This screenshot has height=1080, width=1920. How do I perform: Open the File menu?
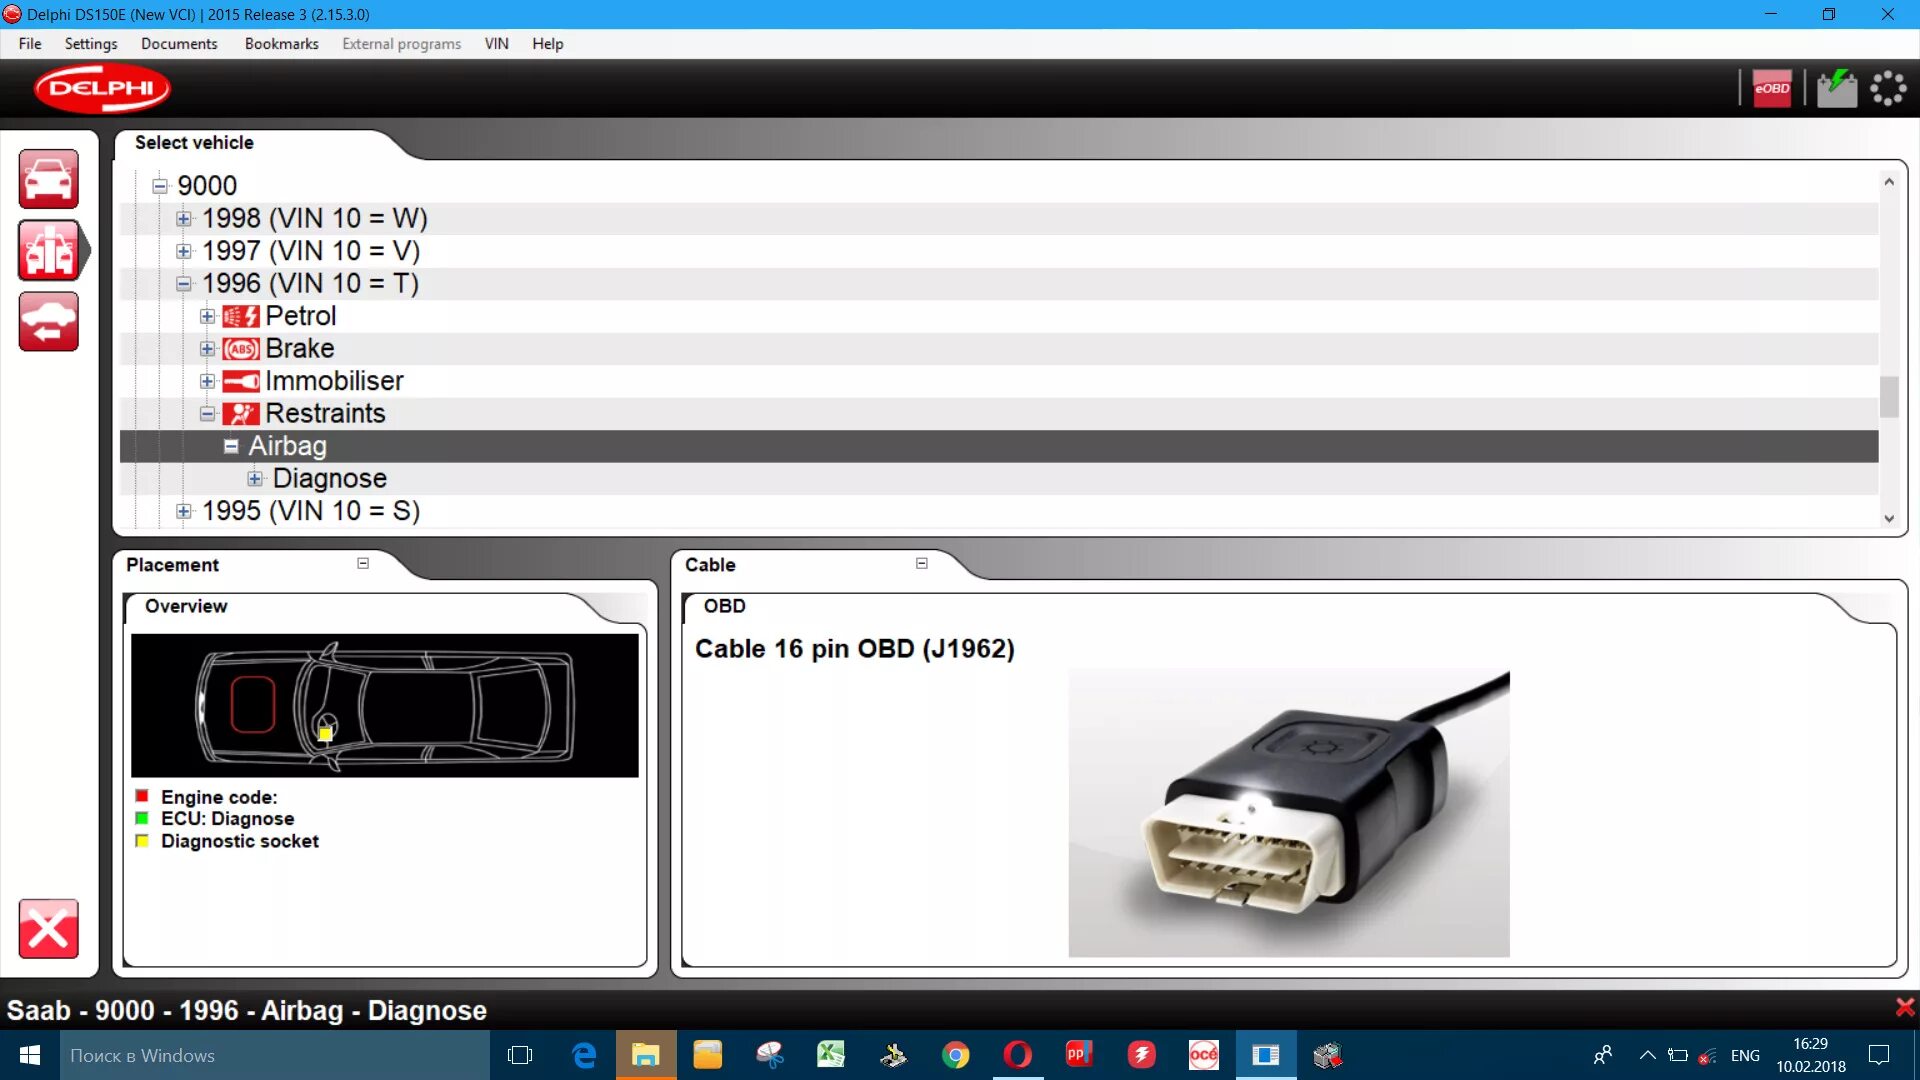pos(30,44)
